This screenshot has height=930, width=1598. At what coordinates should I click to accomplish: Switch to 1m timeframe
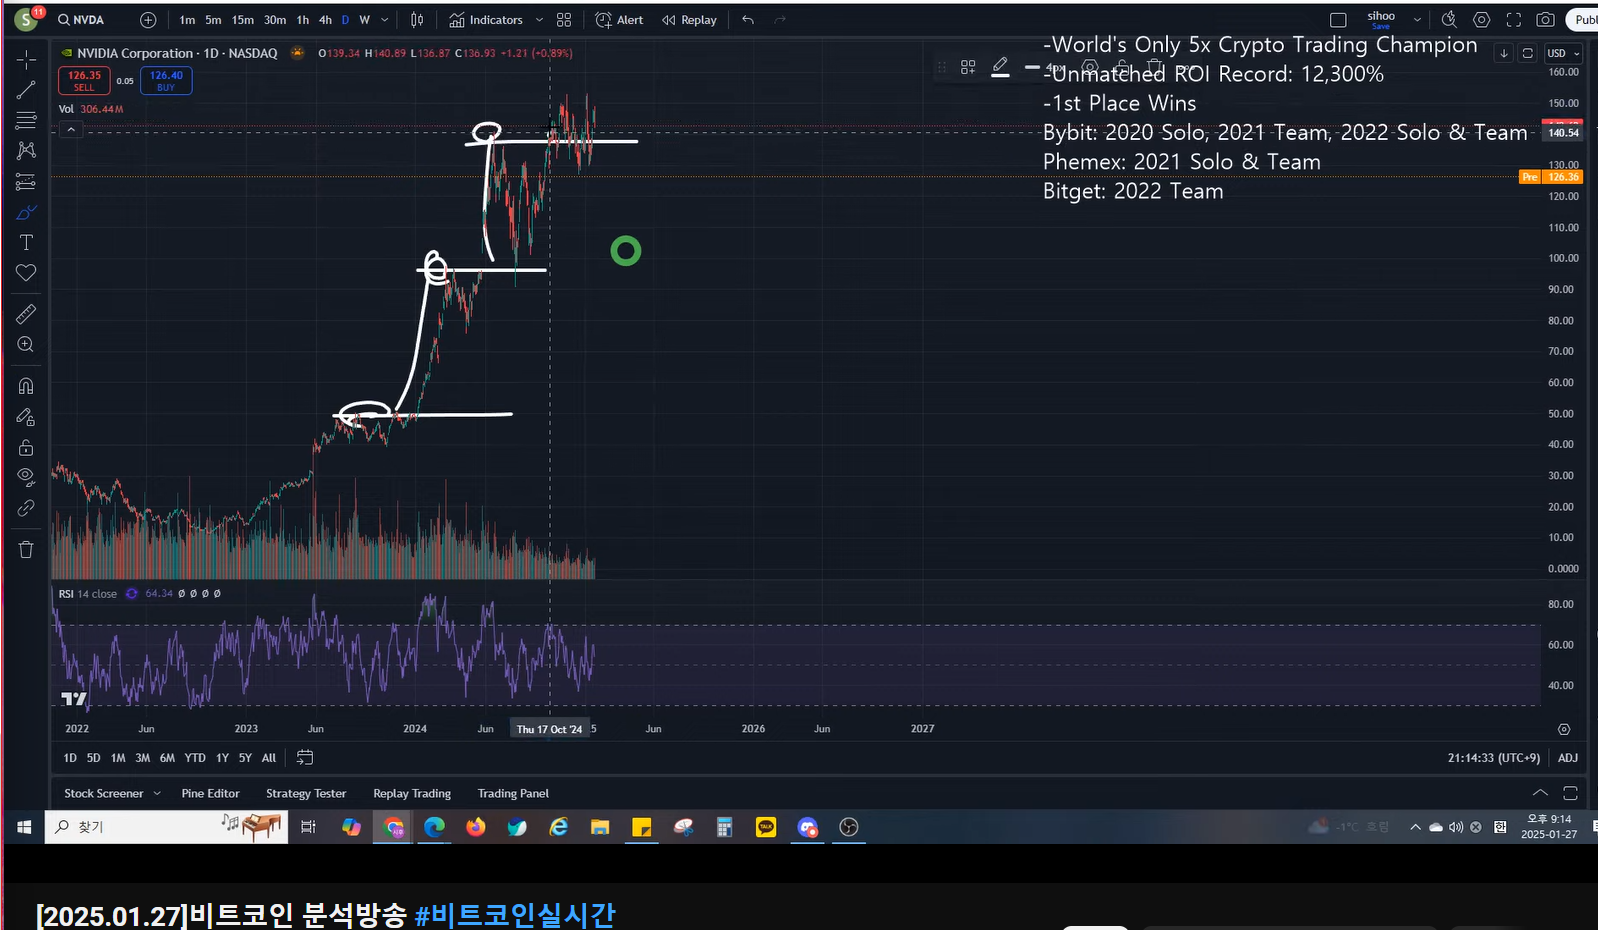point(187,20)
